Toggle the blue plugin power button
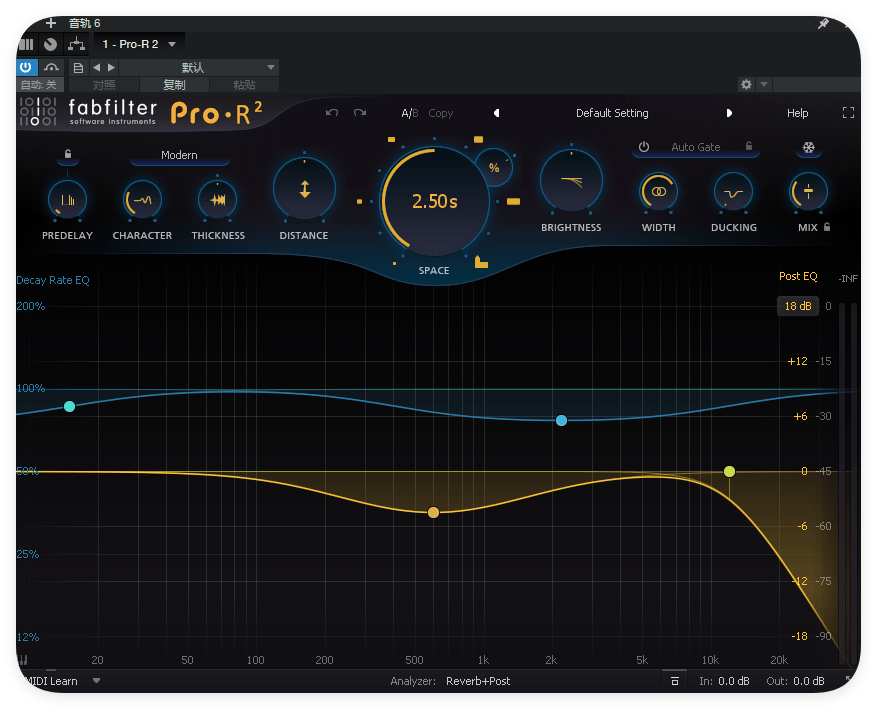877x709 pixels. [x=26, y=68]
